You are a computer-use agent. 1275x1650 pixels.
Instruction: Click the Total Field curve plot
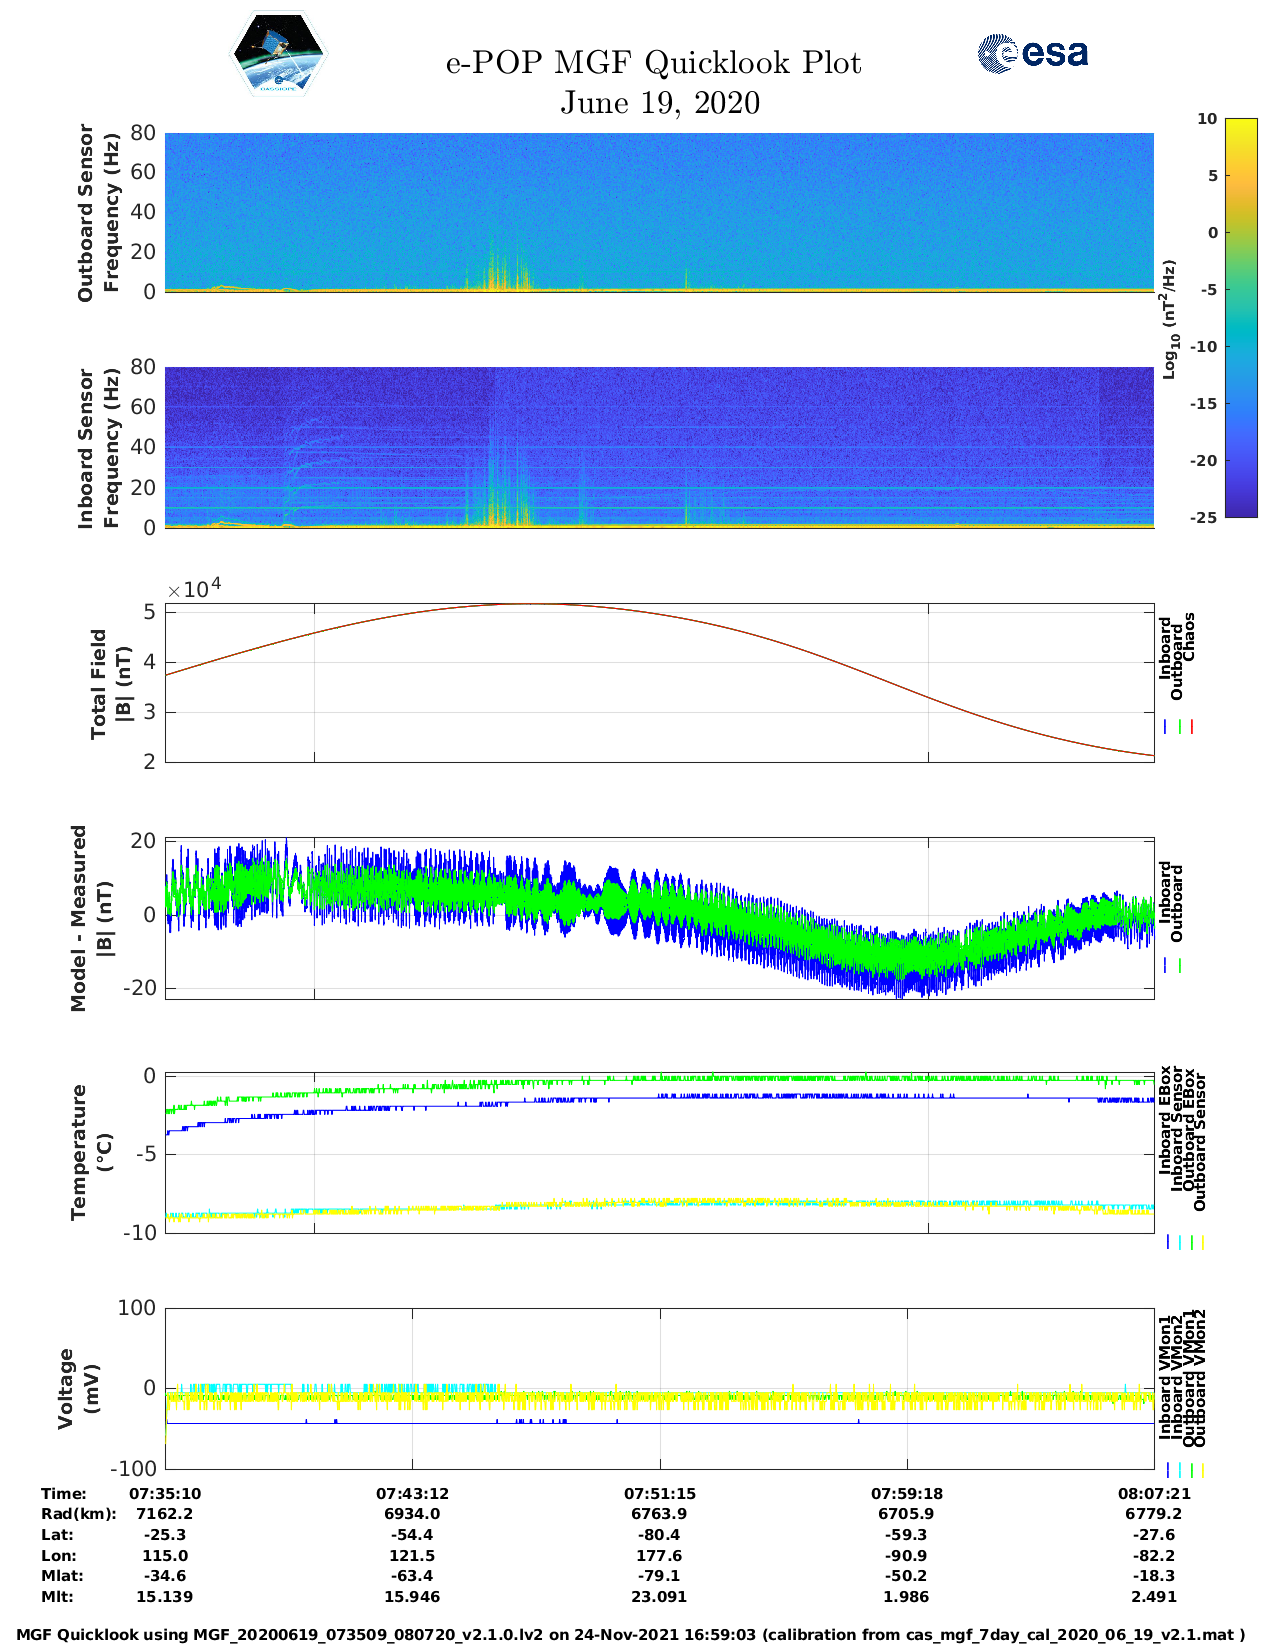(x=659, y=682)
